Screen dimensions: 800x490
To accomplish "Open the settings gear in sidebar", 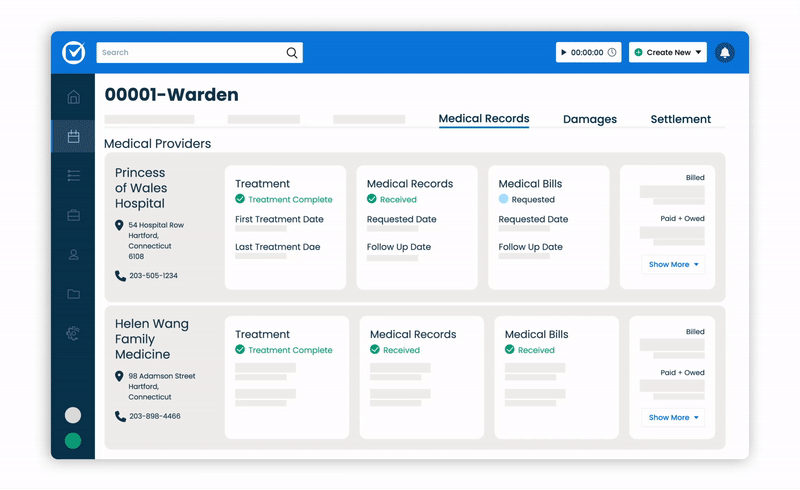I will [73, 333].
